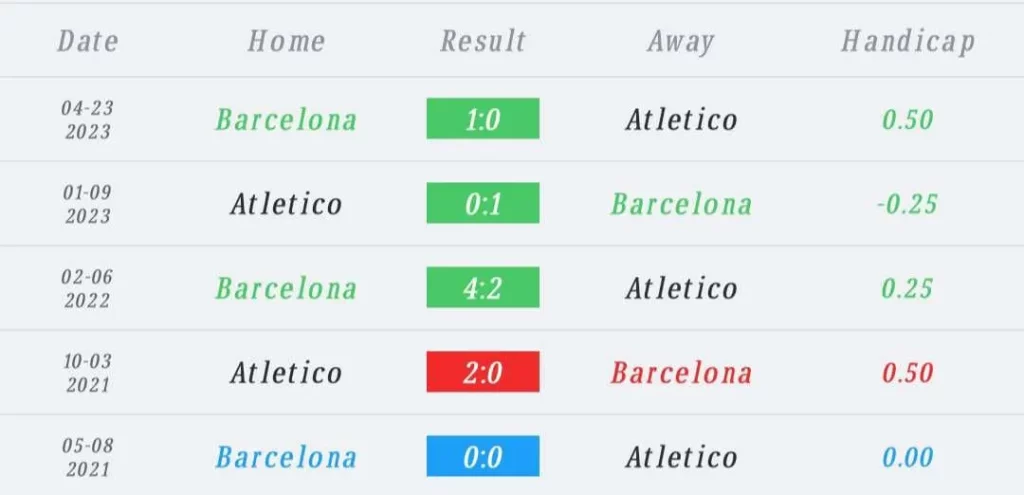Click the Handicap column header
This screenshot has height=495, width=1024.
tap(908, 40)
